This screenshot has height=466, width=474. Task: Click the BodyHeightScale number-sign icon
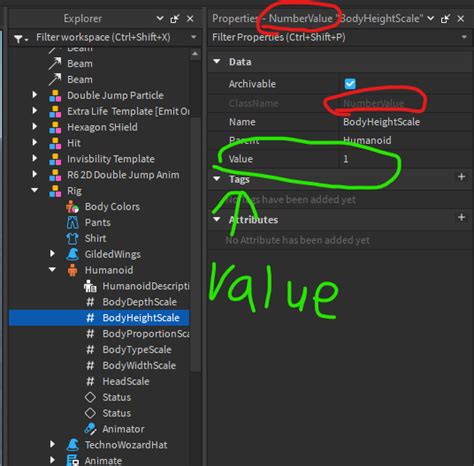[x=90, y=318]
